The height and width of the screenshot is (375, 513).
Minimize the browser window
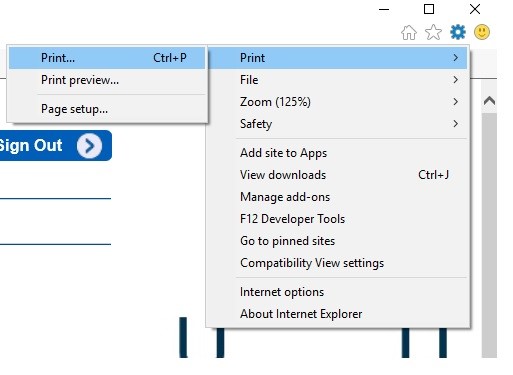click(x=384, y=9)
